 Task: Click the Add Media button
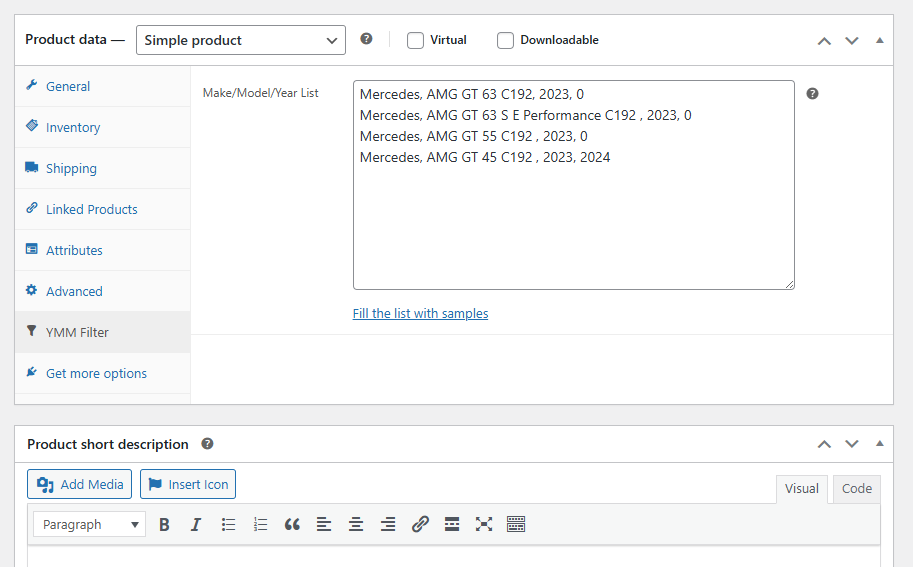click(79, 484)
